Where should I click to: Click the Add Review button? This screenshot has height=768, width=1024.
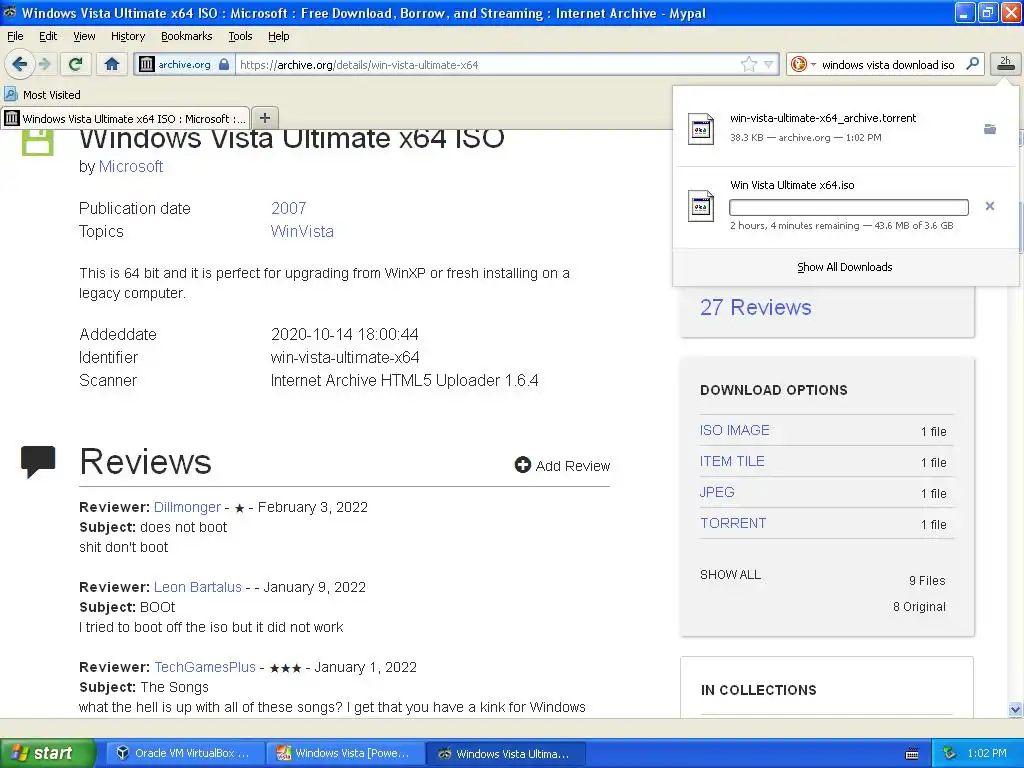point(562,466)
